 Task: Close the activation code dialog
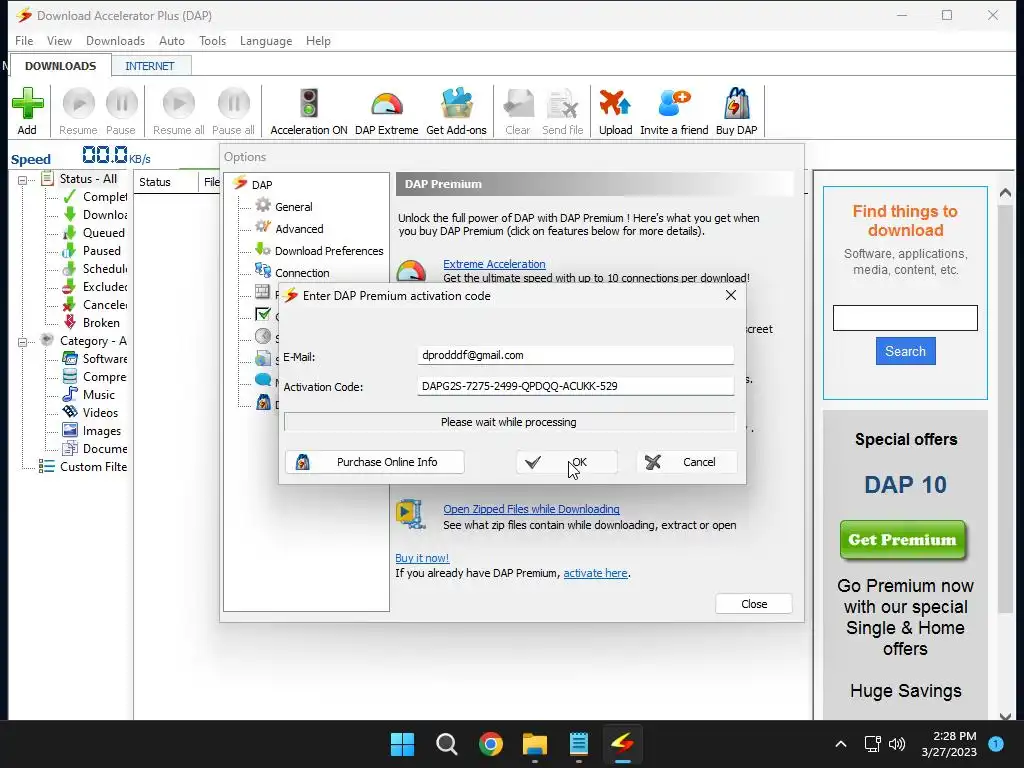point(731,295)
